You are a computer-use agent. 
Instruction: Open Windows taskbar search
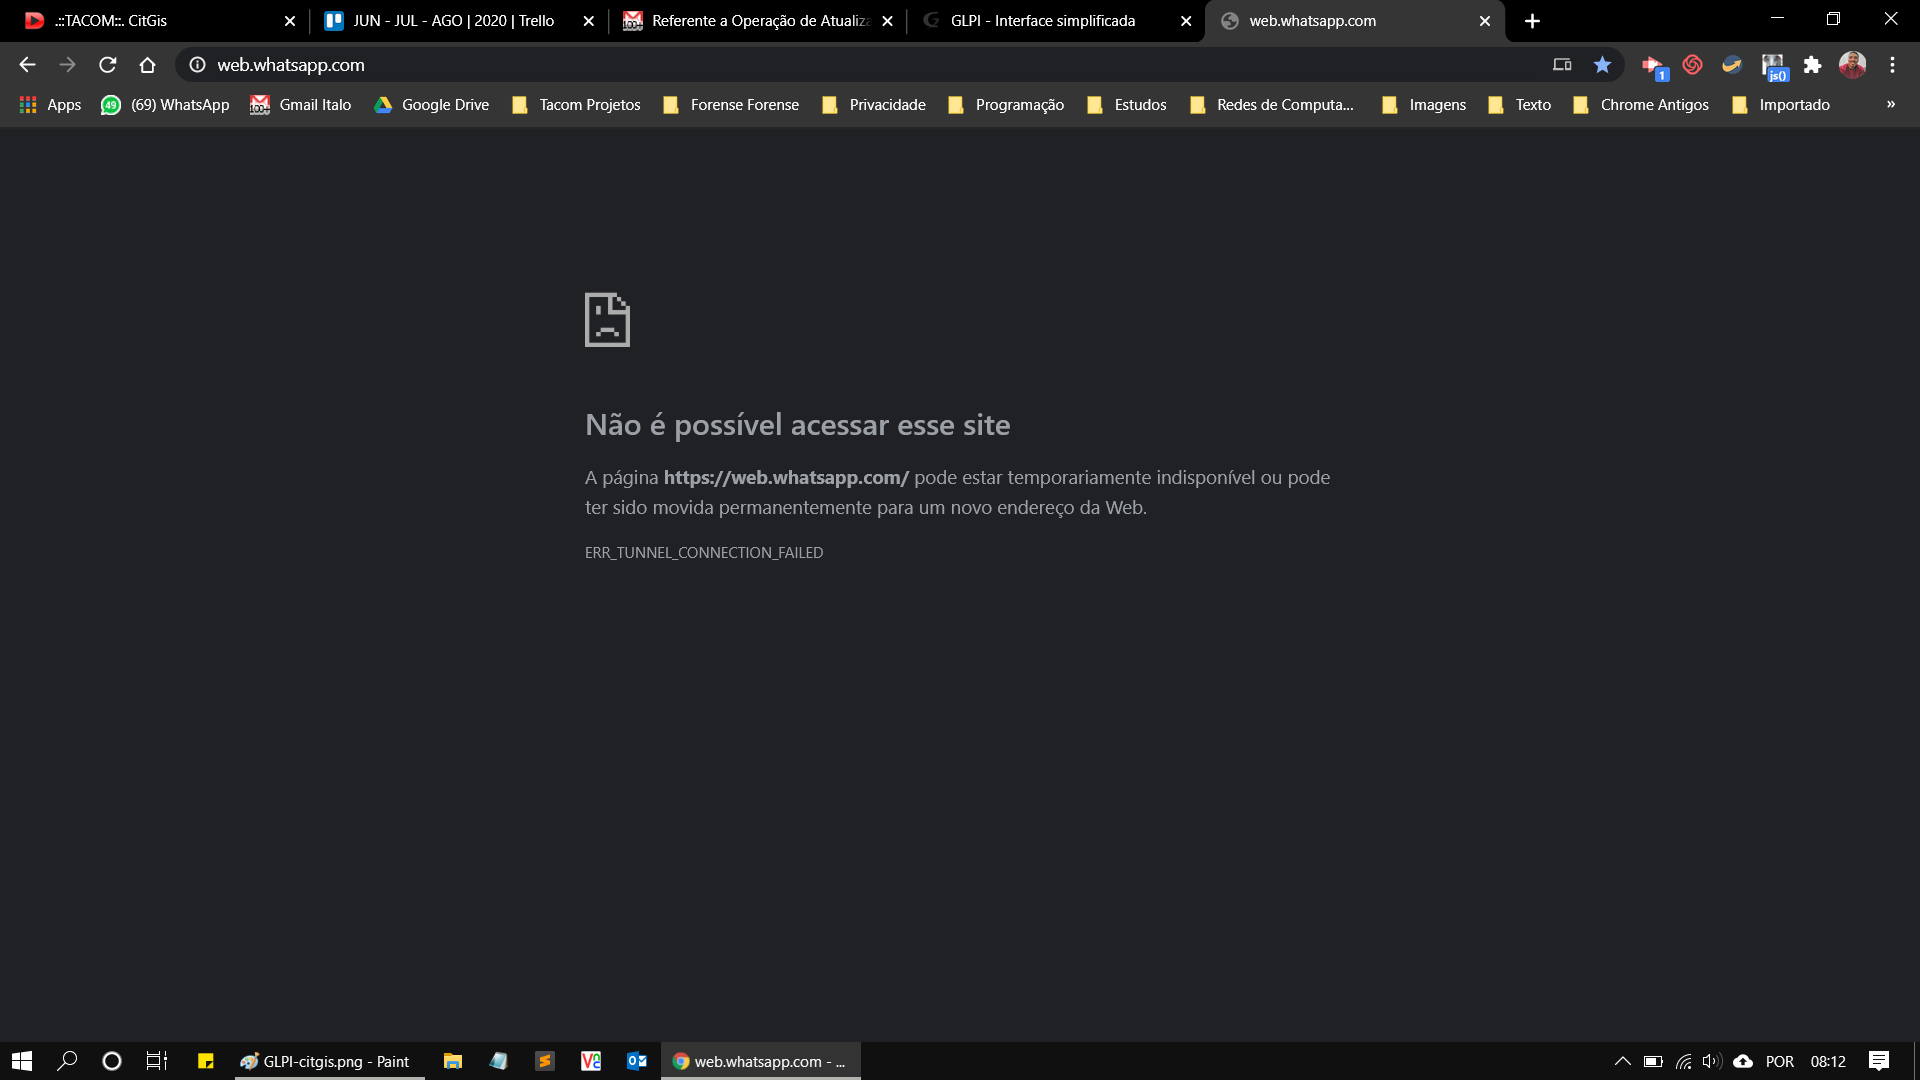click(67, 1061)
